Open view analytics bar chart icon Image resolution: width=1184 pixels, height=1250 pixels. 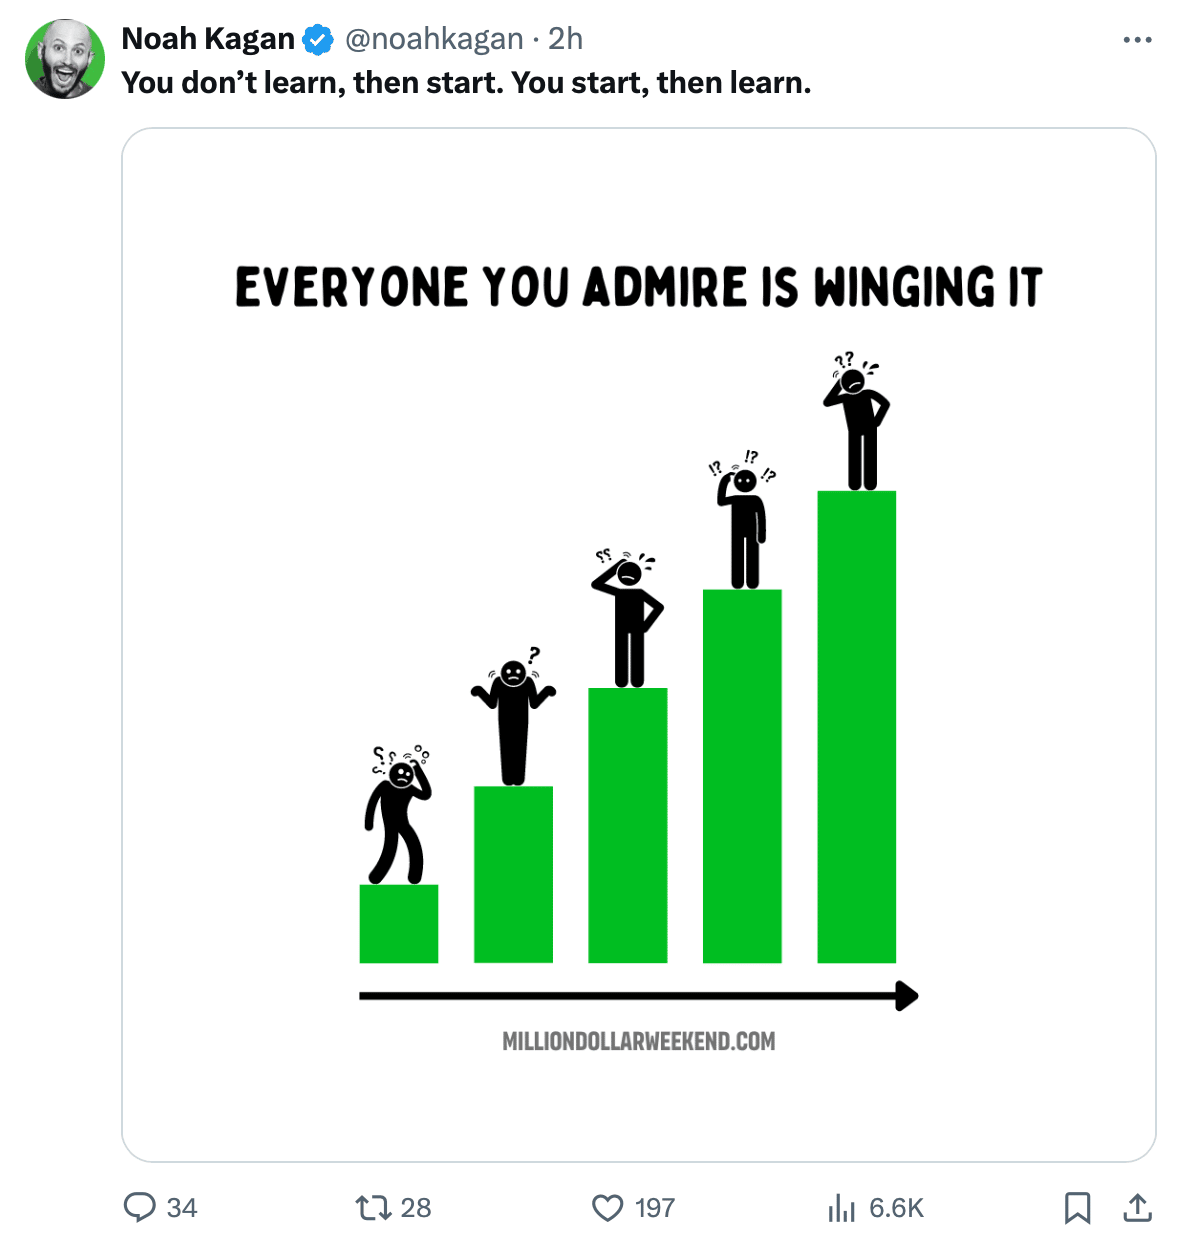point(842,1208)
